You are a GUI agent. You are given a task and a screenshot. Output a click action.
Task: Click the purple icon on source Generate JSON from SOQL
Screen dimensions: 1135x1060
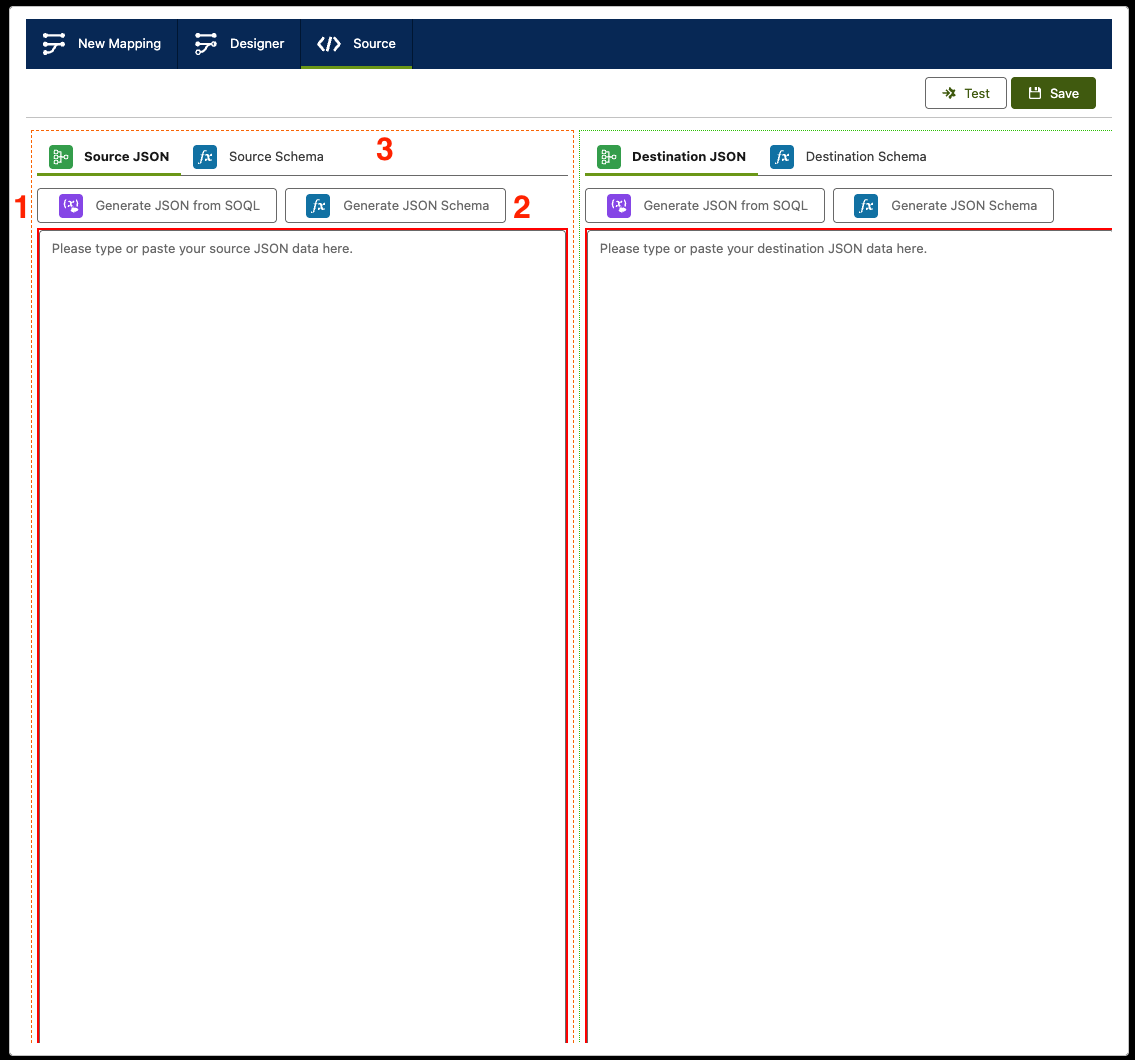pyautogui.click(x=71, y=205)
